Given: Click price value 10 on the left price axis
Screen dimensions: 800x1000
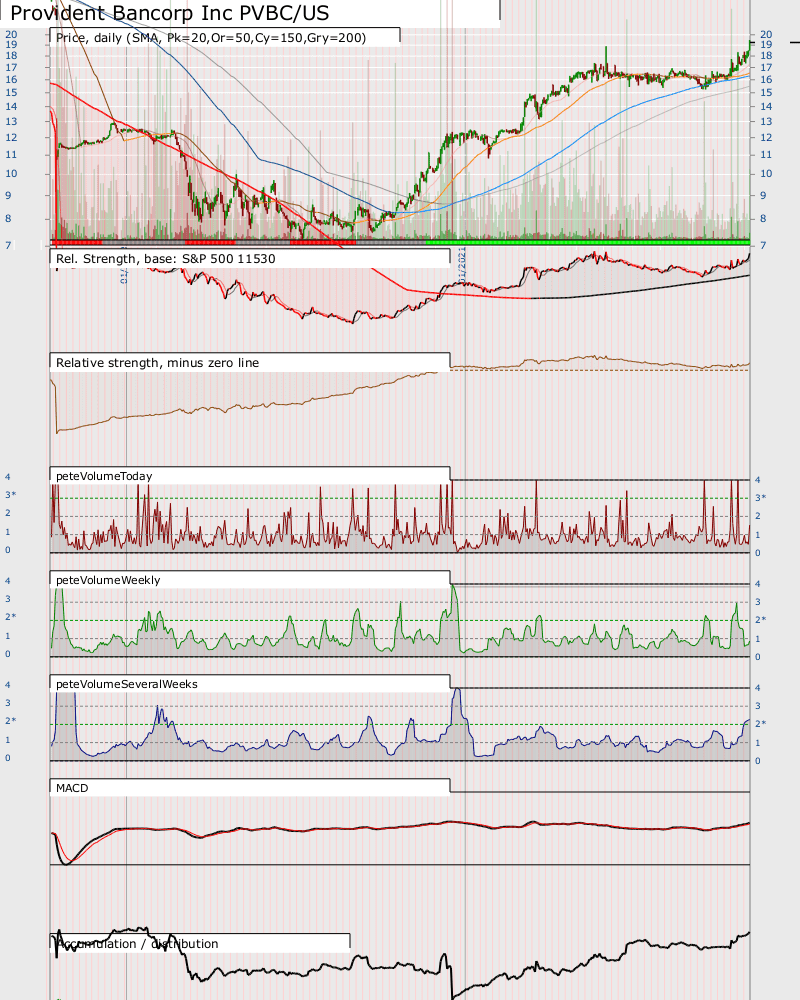Looking at the screenshot, I should tap(11, 173).
